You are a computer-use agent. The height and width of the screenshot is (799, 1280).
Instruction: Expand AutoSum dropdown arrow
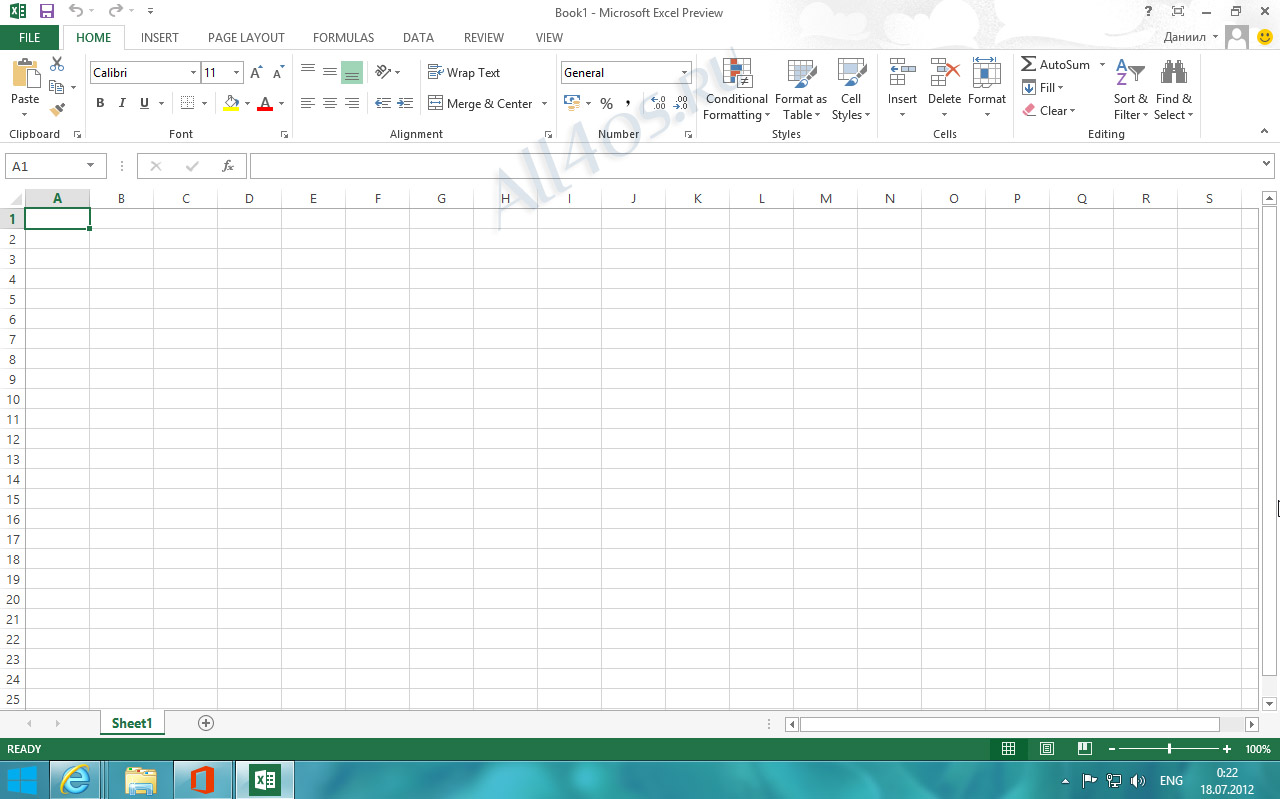pos(1103,64)
